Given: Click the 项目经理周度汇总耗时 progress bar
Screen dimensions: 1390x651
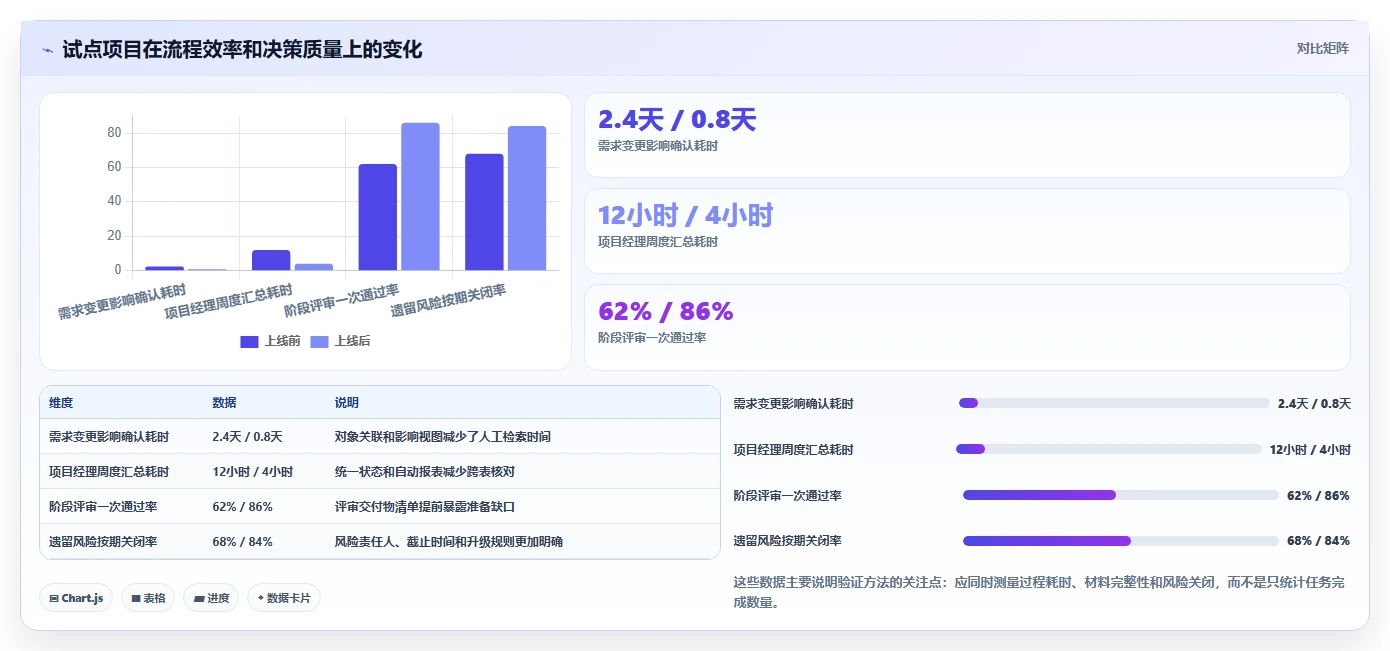Looking at the screenshot, I should tap(1109, 449).
